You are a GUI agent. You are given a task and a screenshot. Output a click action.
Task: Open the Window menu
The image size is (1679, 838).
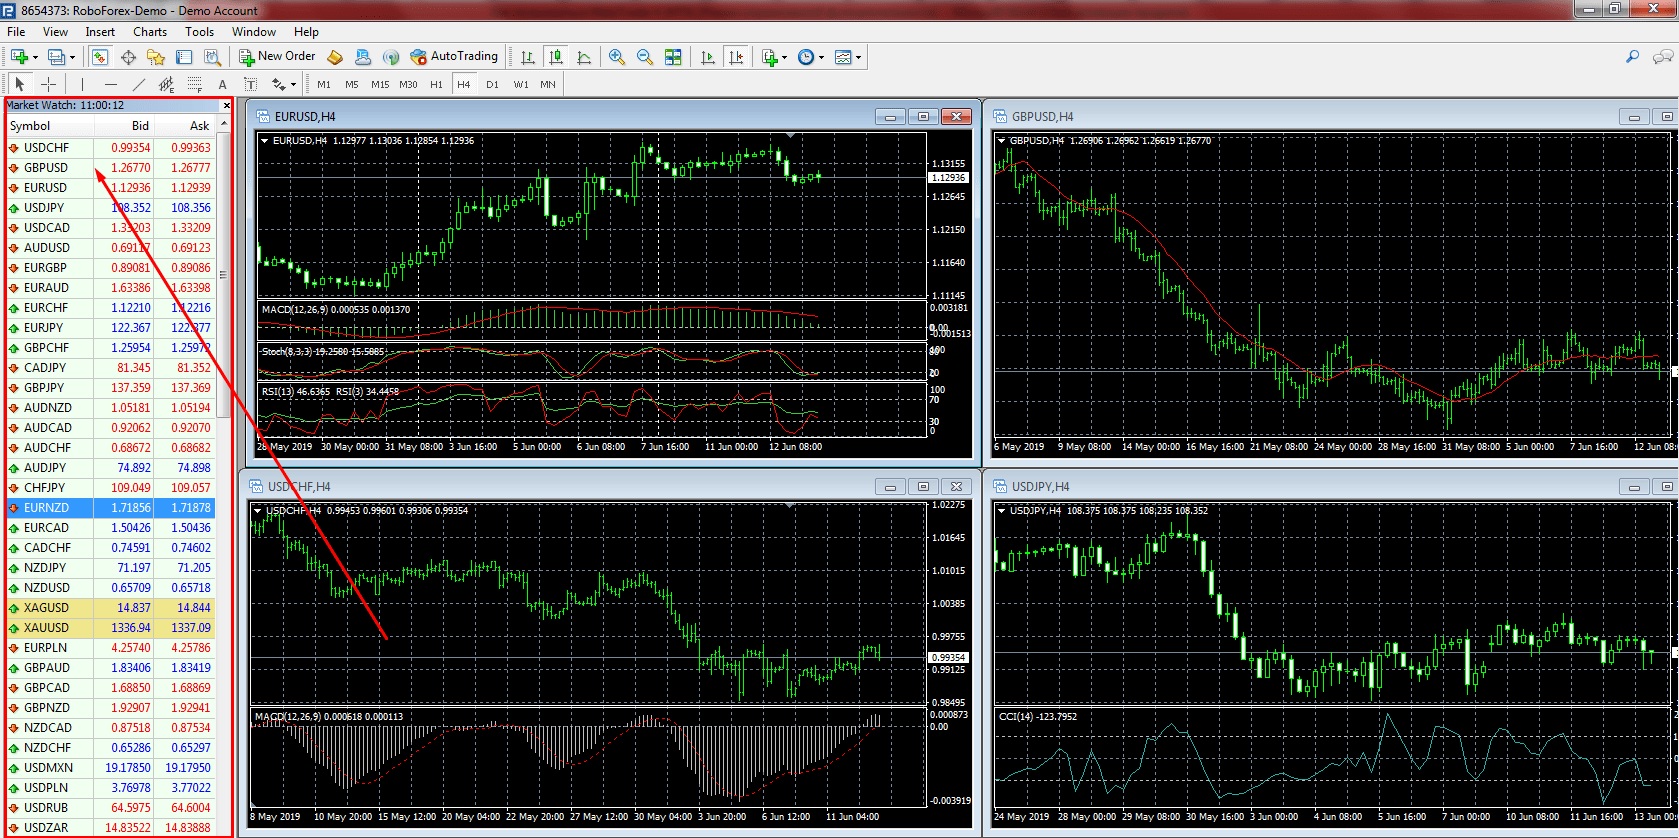point(254,32)
